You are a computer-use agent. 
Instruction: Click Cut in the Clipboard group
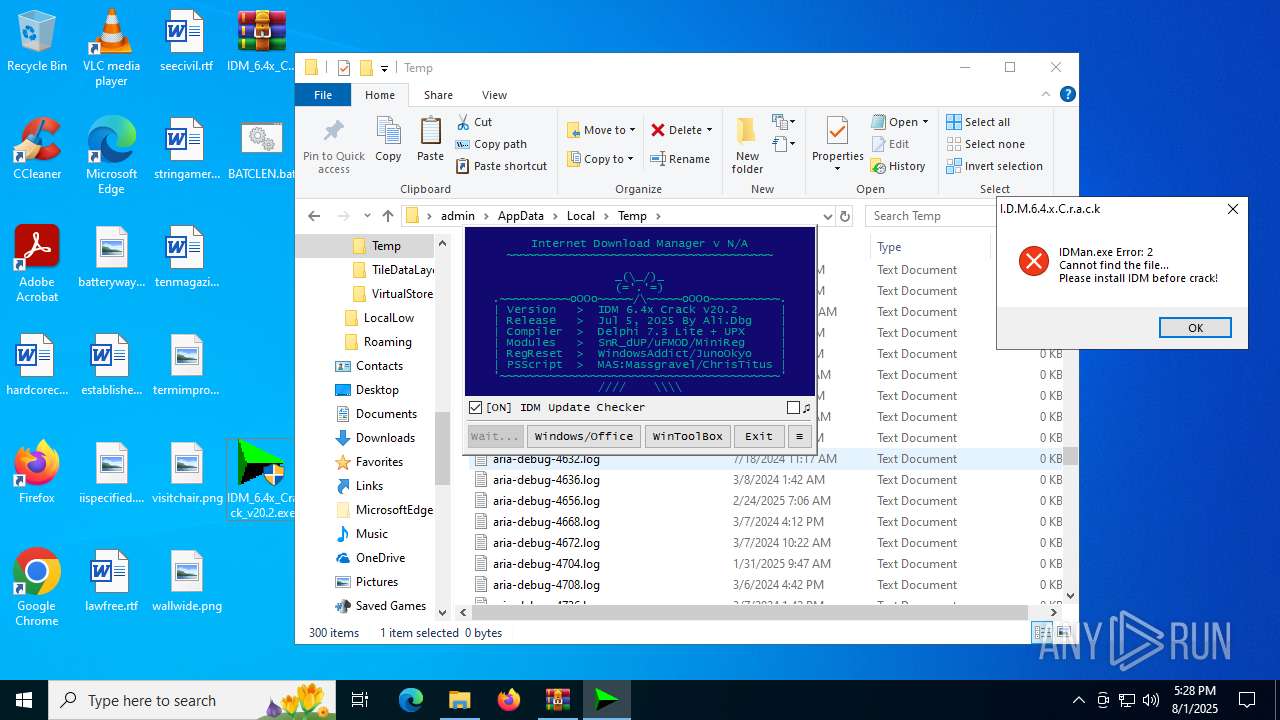point(474,122)
